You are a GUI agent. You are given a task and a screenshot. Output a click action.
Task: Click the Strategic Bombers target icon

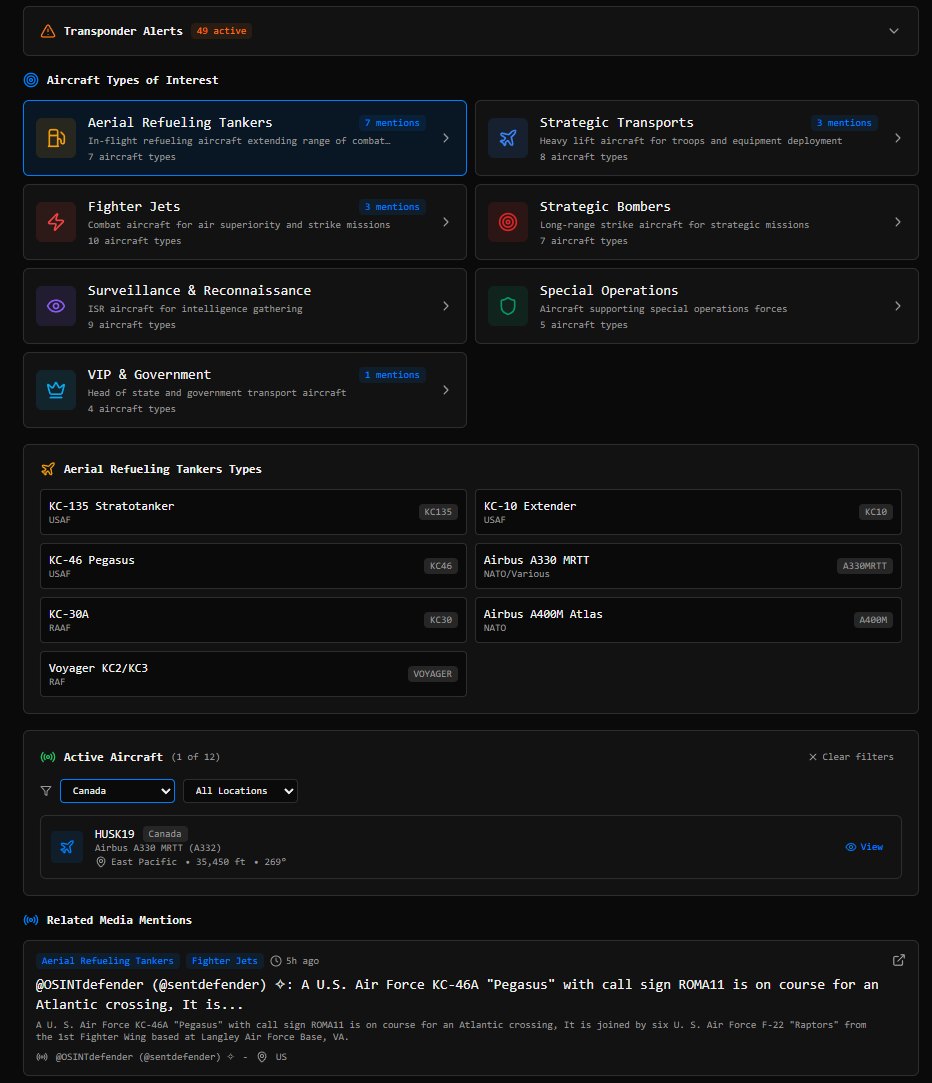click(508, 222)
